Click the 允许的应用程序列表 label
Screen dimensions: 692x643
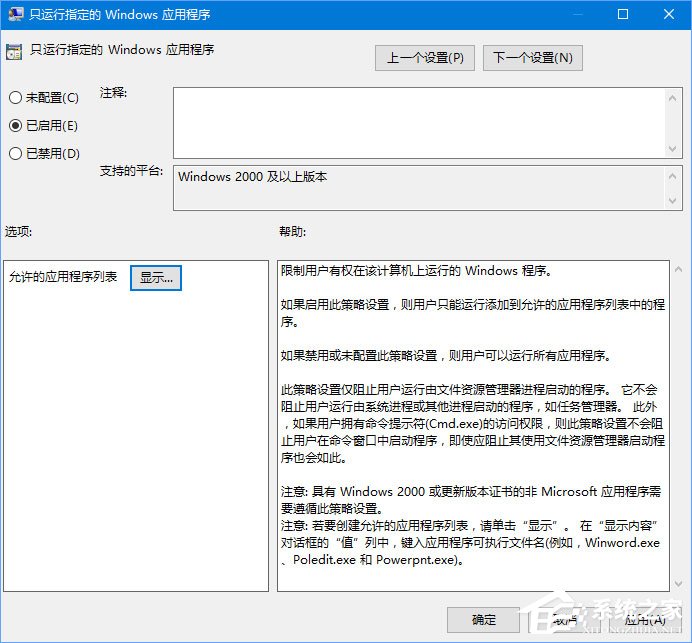[63, 277]
